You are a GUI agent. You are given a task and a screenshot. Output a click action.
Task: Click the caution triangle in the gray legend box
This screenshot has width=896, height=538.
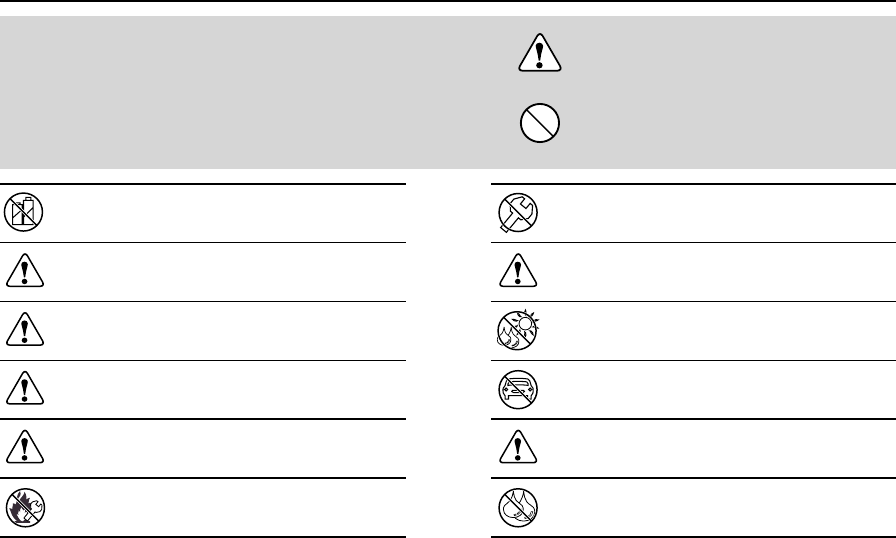(x=541, y=53)
